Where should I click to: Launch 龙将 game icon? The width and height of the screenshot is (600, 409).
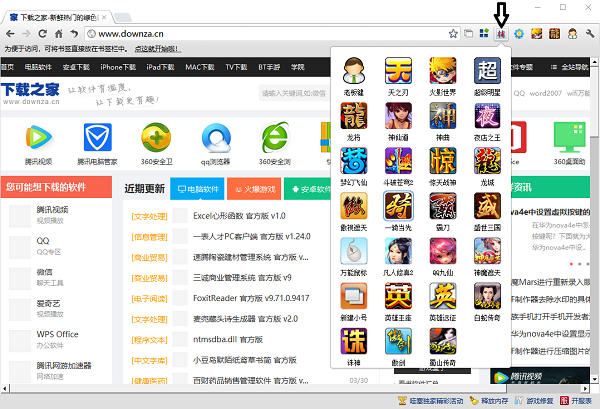click(x=354, y=116)
